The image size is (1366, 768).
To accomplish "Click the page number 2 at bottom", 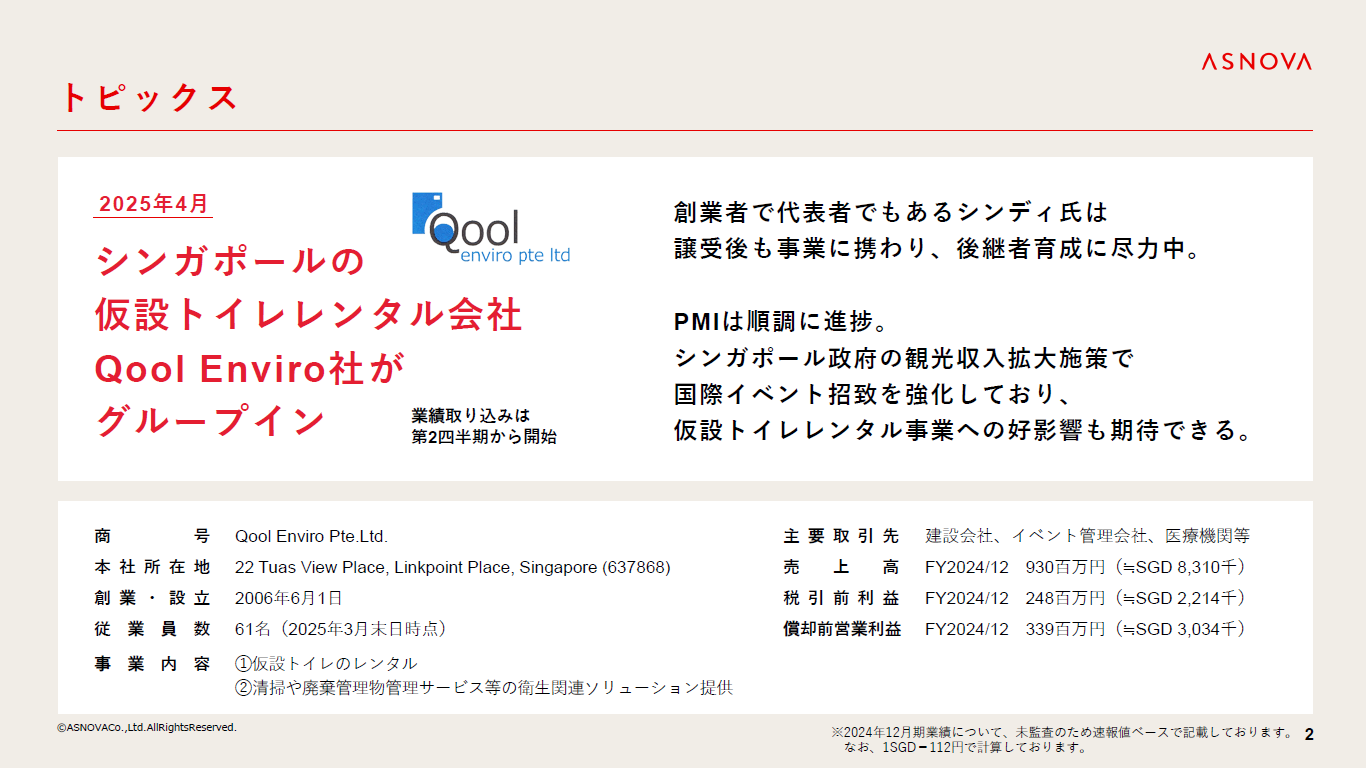I will [1309, 735].
